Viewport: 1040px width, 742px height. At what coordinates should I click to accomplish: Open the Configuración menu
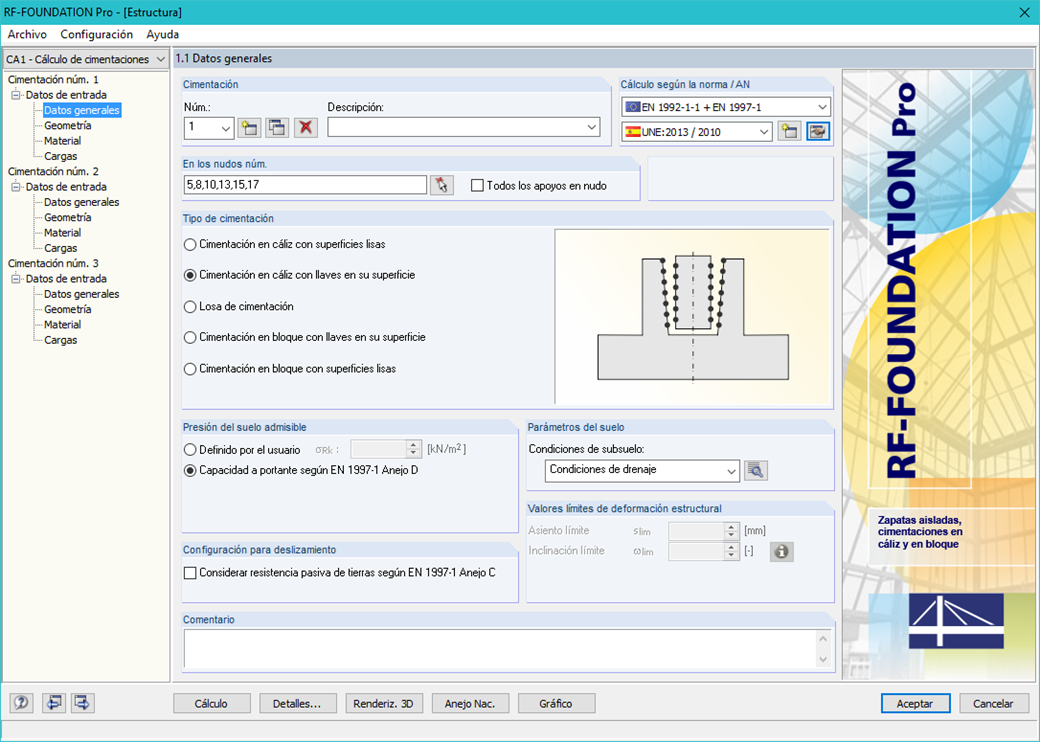point(97,34)
